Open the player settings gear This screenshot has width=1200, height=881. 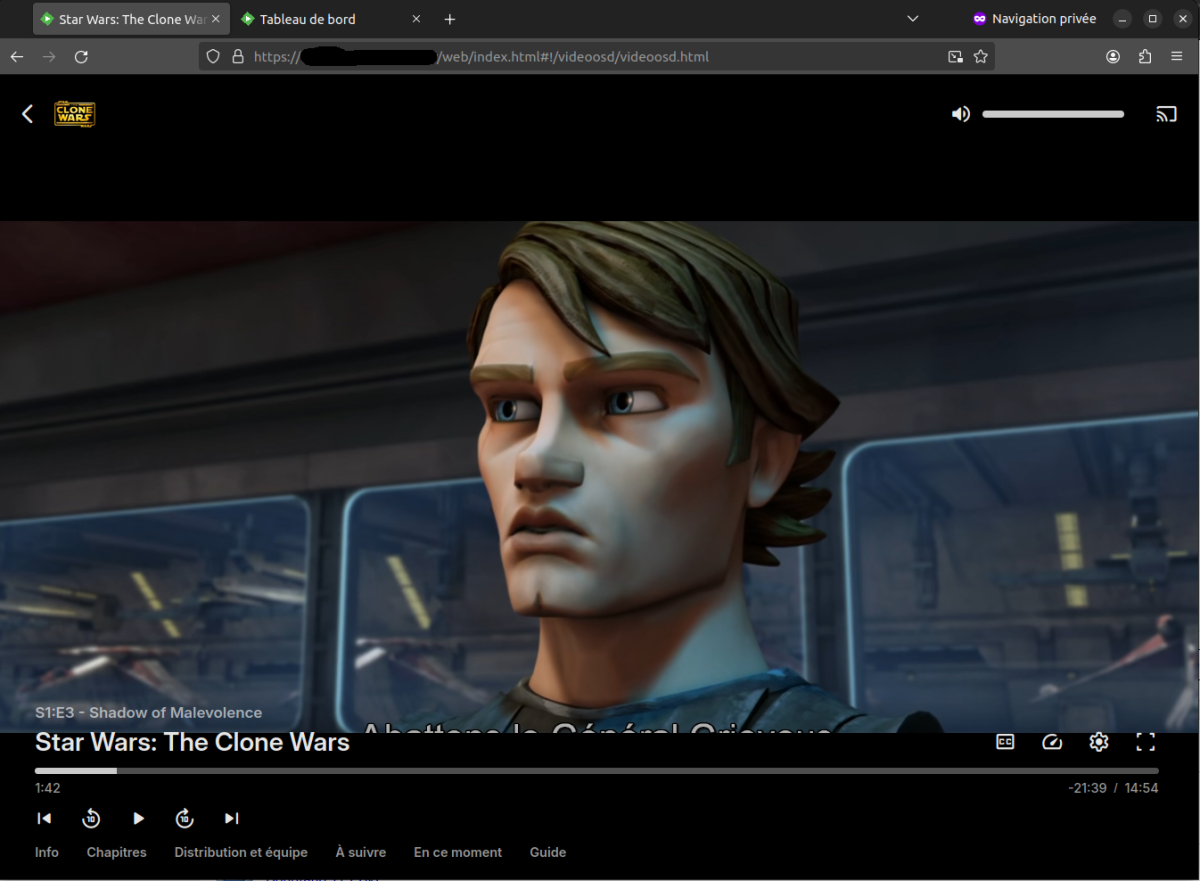(x=1098, y=742)
